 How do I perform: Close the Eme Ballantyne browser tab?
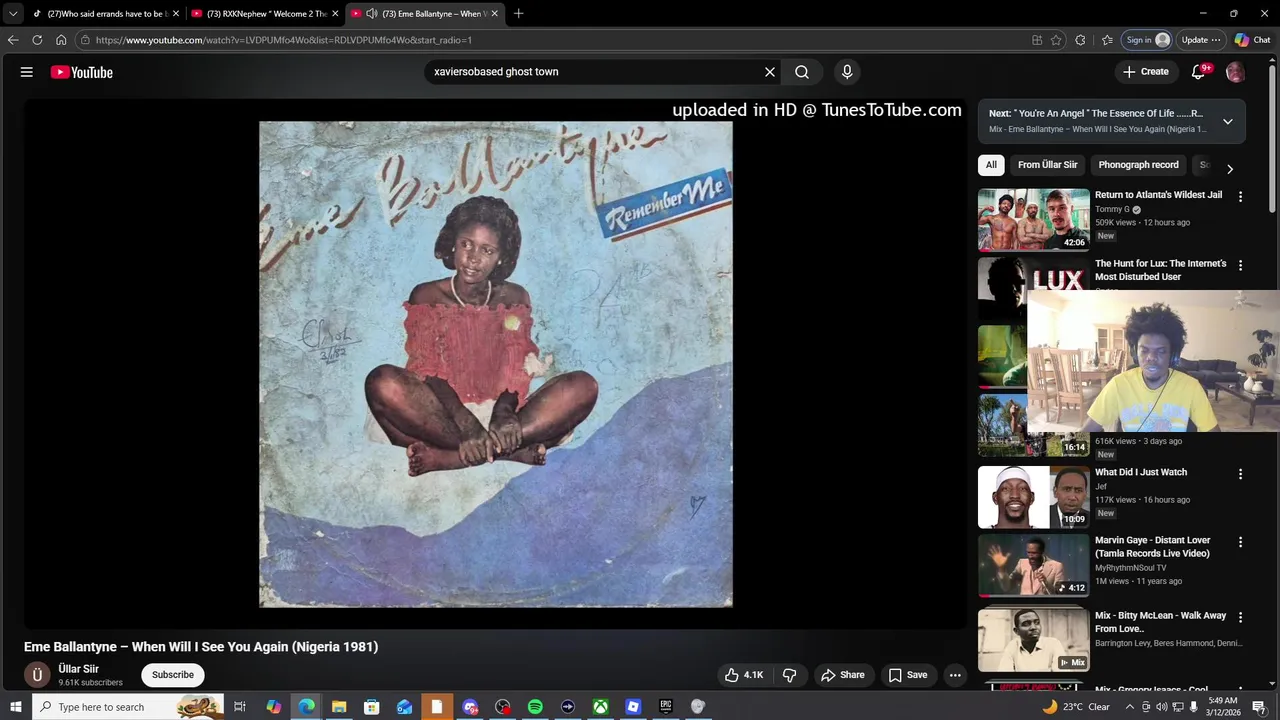click(494, 13)
